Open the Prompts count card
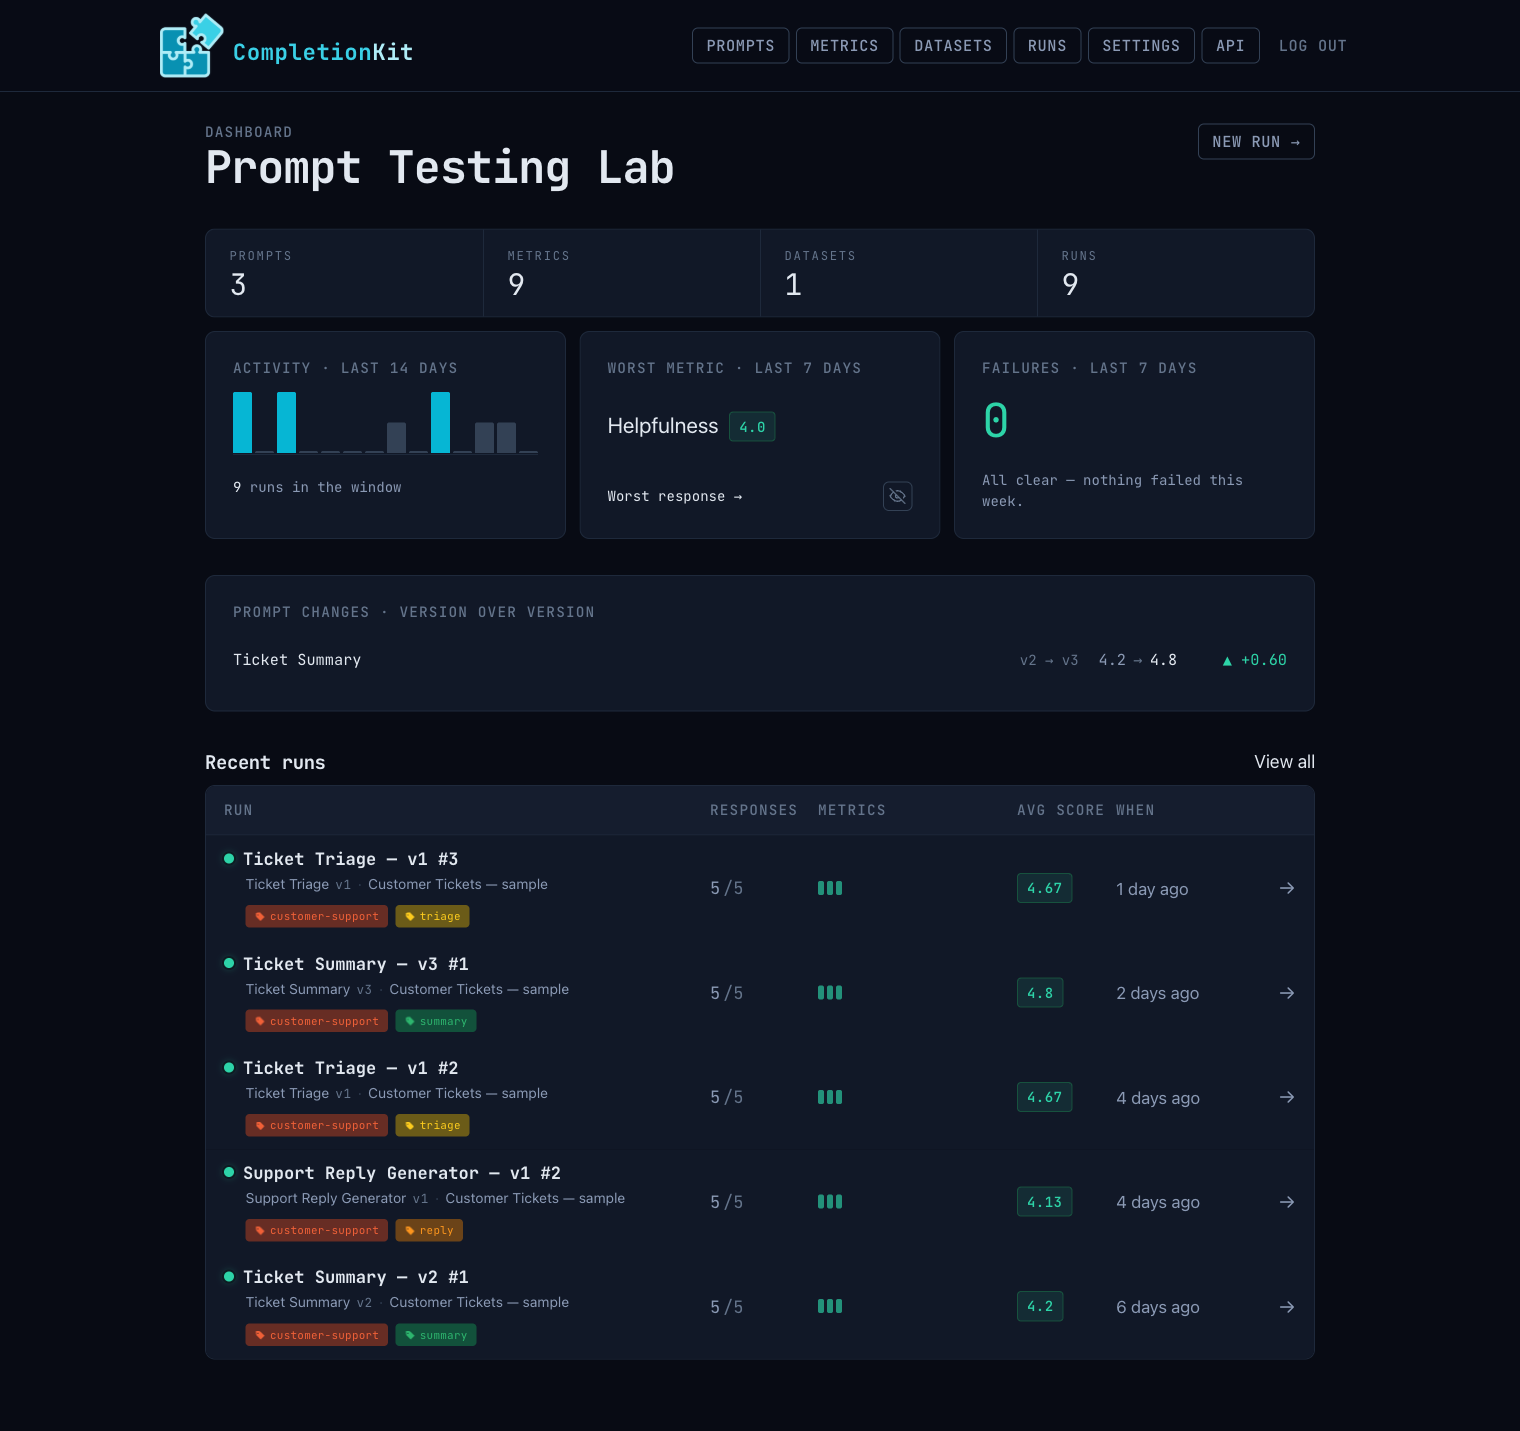 click(344, 273)
